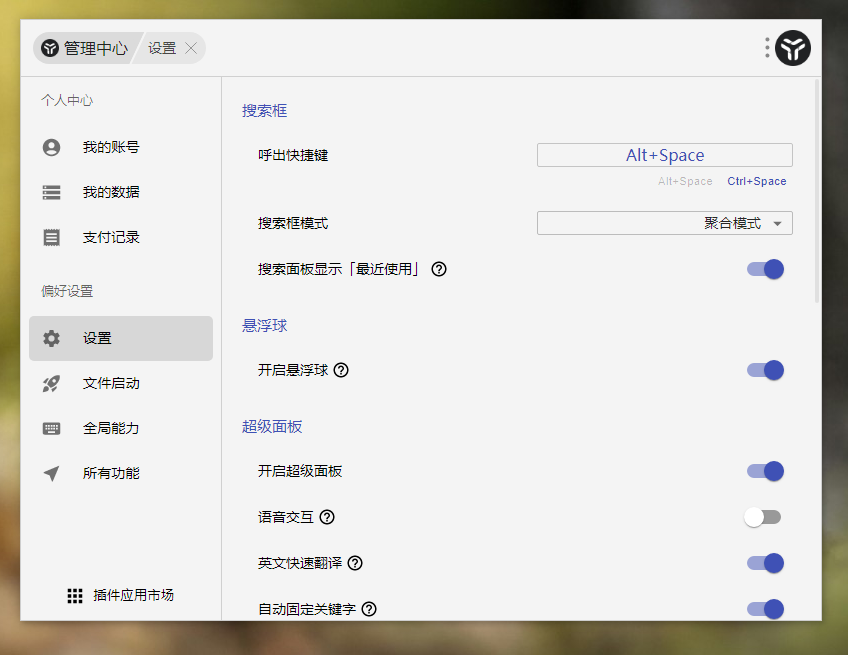848x655 pixels.
Task: Toggle 开启超级面板 switch
Action: click(765, 471)
